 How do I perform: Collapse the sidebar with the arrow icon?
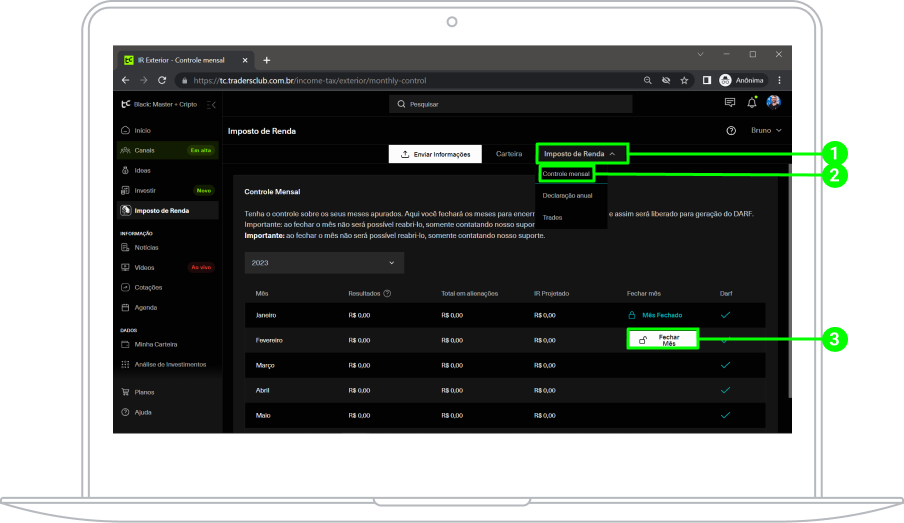[x=212, y=104]
